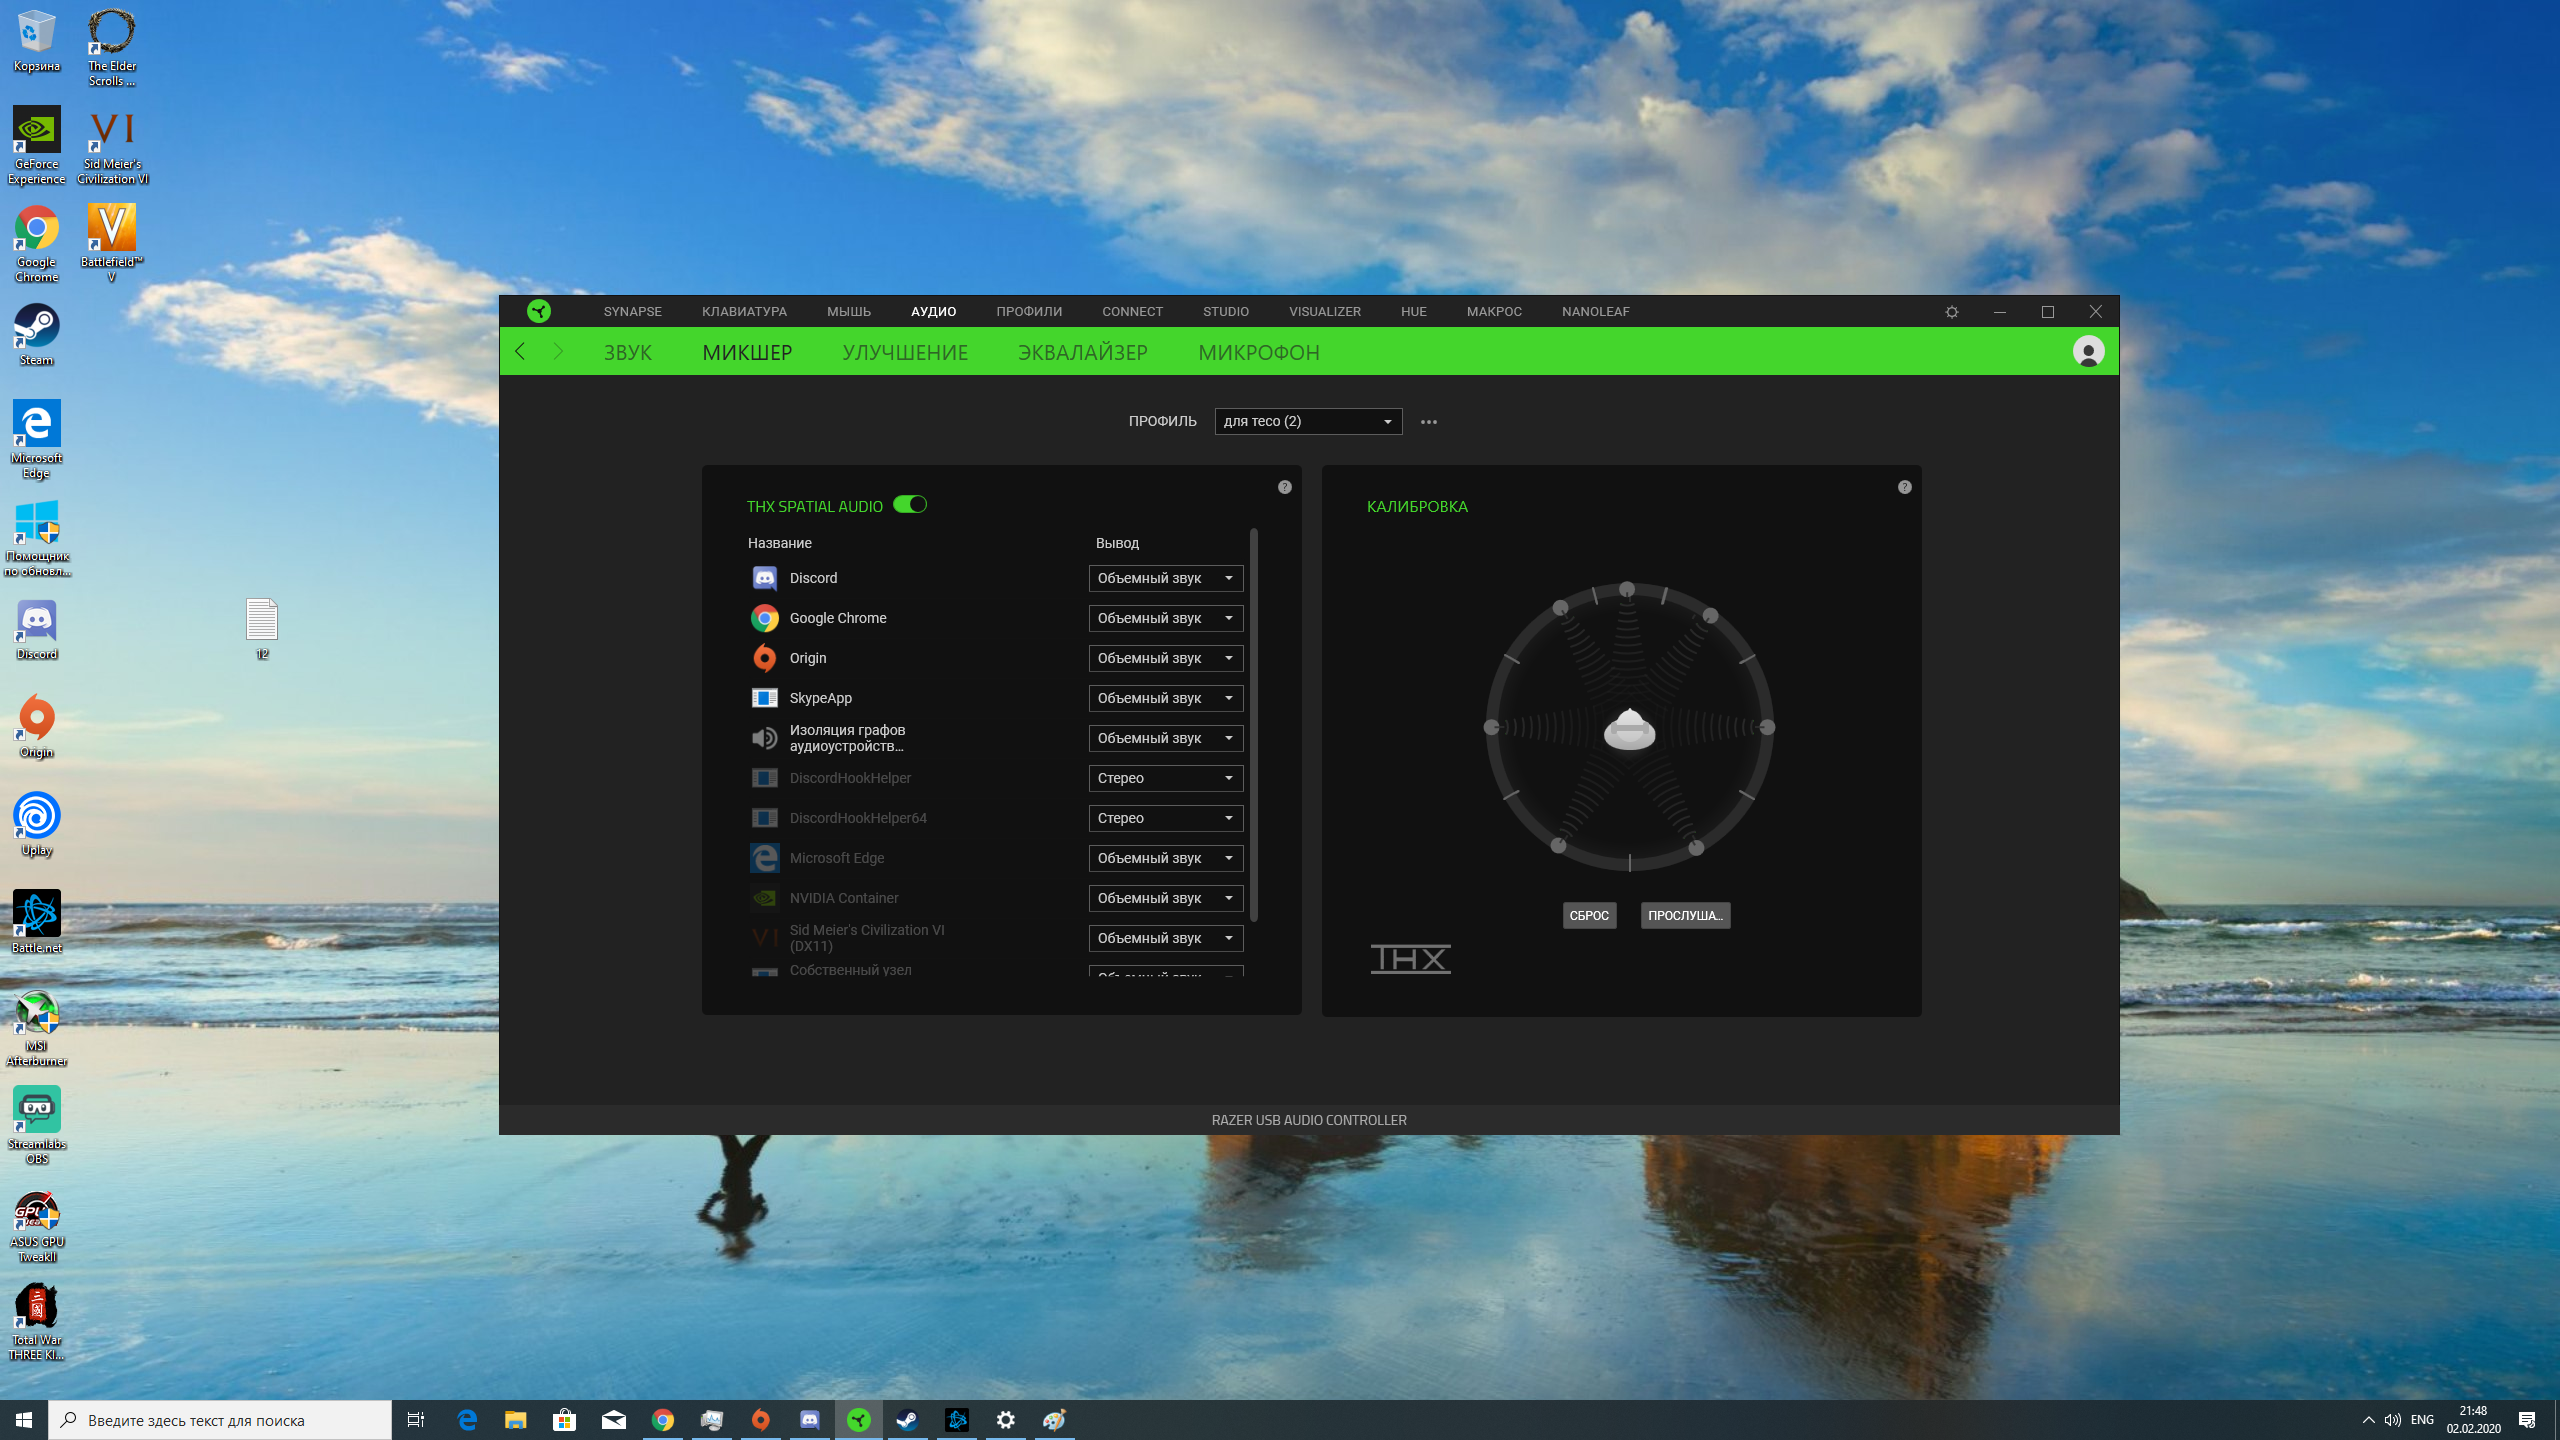This screenshot has height=1440, width=2560.
Task: Expand DiscordHookHelper output dropdown
Action: click(1165, 778)
